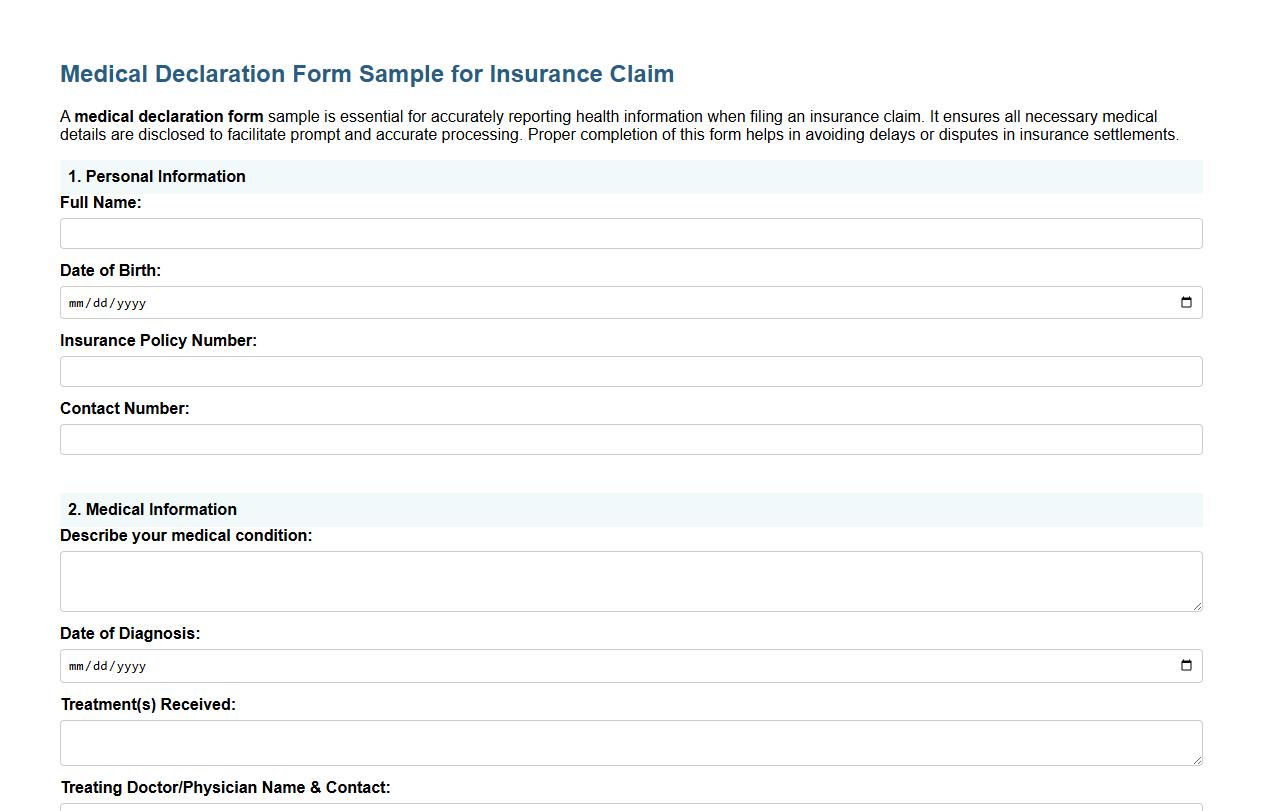This screenshot has width=1263, height=811.
Task: Click the Full Name input field
Action: (631, 233)
